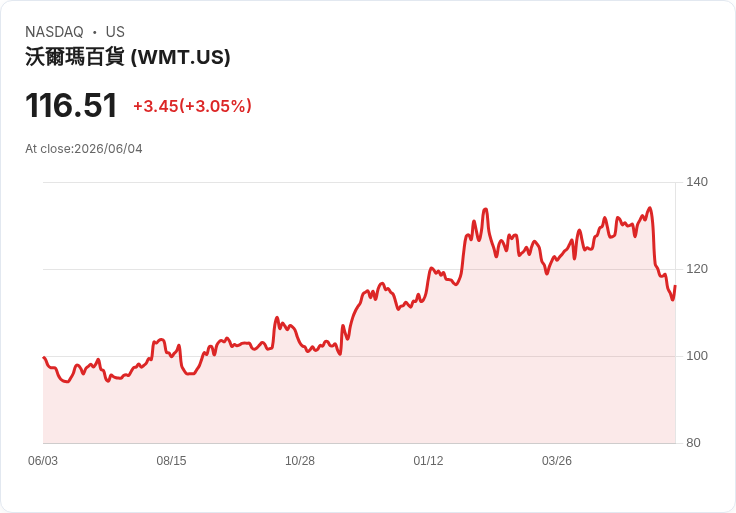Click the 06/03 date axis label

[x=43, y=461]
